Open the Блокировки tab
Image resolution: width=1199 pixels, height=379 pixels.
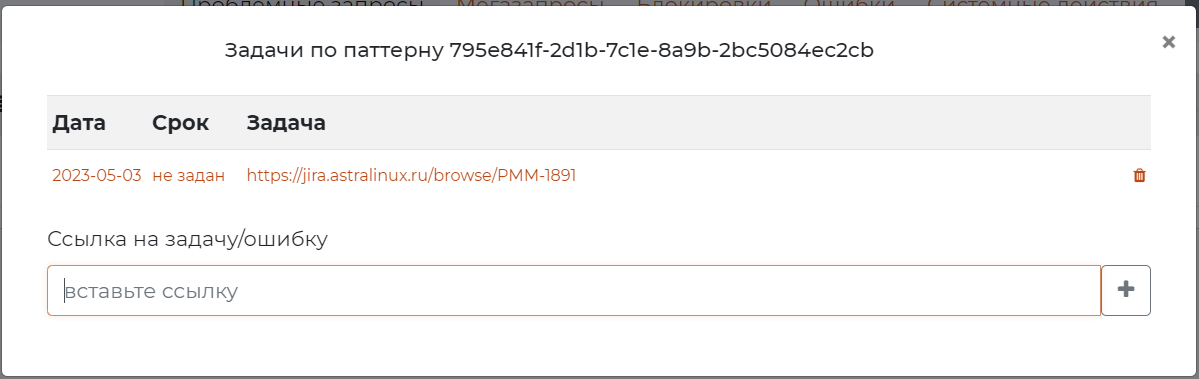click(x=703, y=3)
